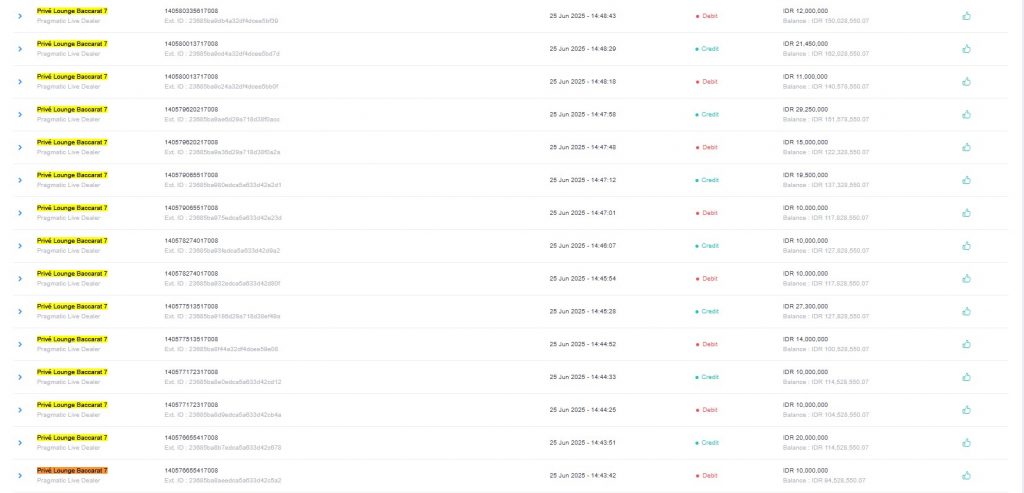Click thumbs-up icon on 14:47:58 credit row
This screenshot has height=493, width=1024.
(x=967, y=114)
